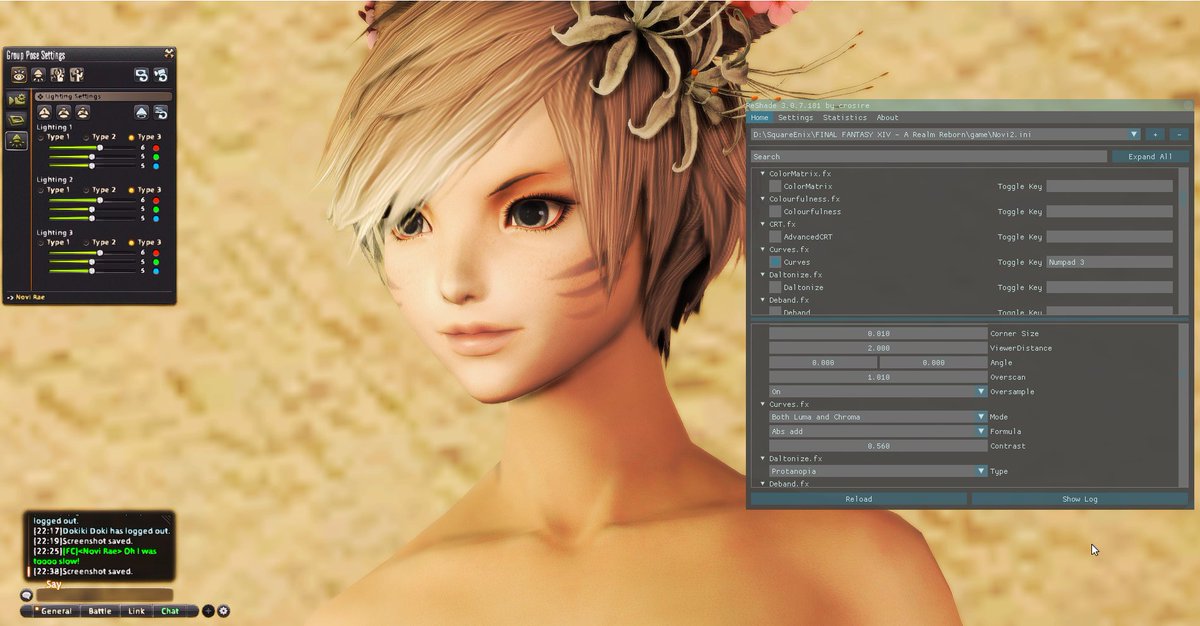The image size is (1200, 626).
Task: Open the ReShade Settings tab
Action: click(796, 118)
